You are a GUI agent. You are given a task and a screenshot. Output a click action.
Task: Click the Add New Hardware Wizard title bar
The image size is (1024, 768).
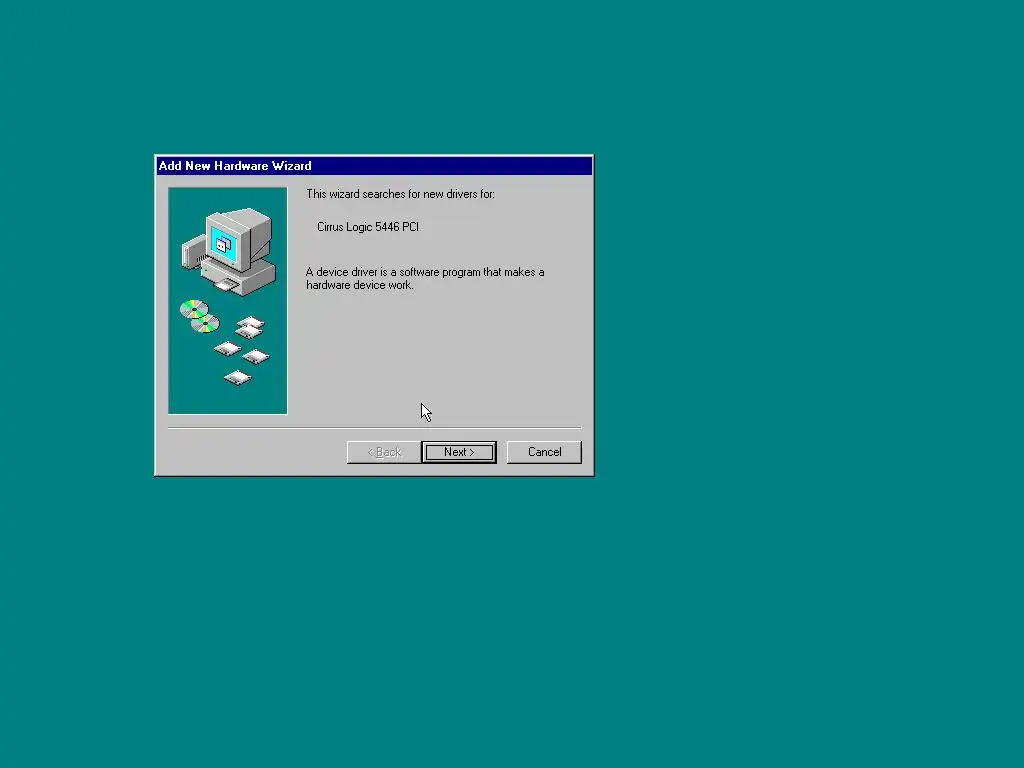tap(374, 166)
